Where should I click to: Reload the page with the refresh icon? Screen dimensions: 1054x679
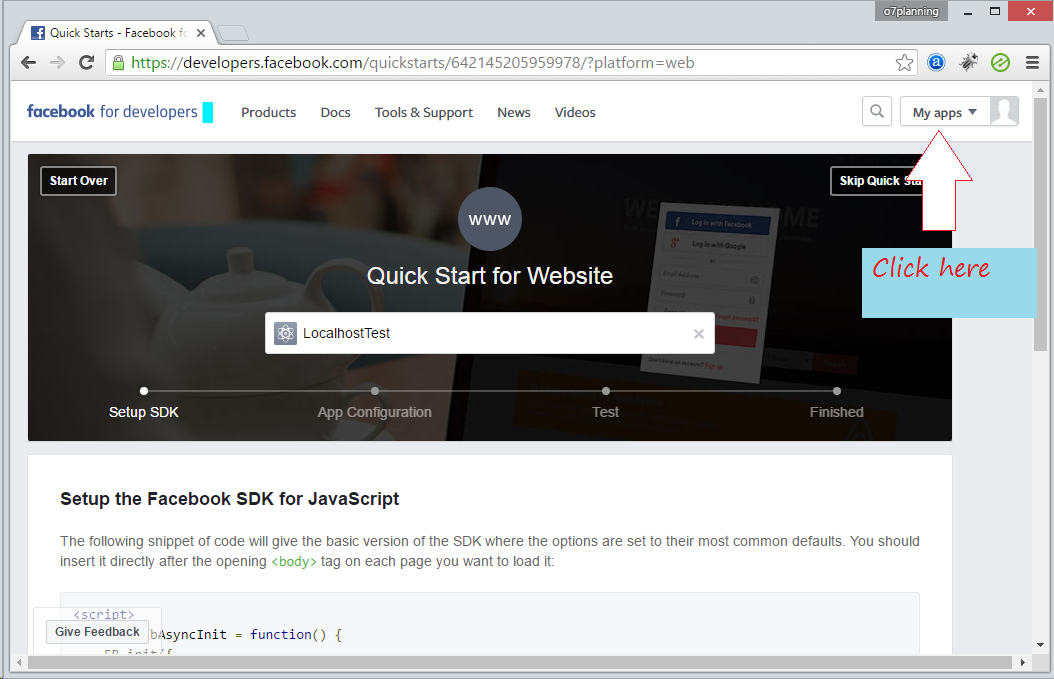tap(86, 63)
